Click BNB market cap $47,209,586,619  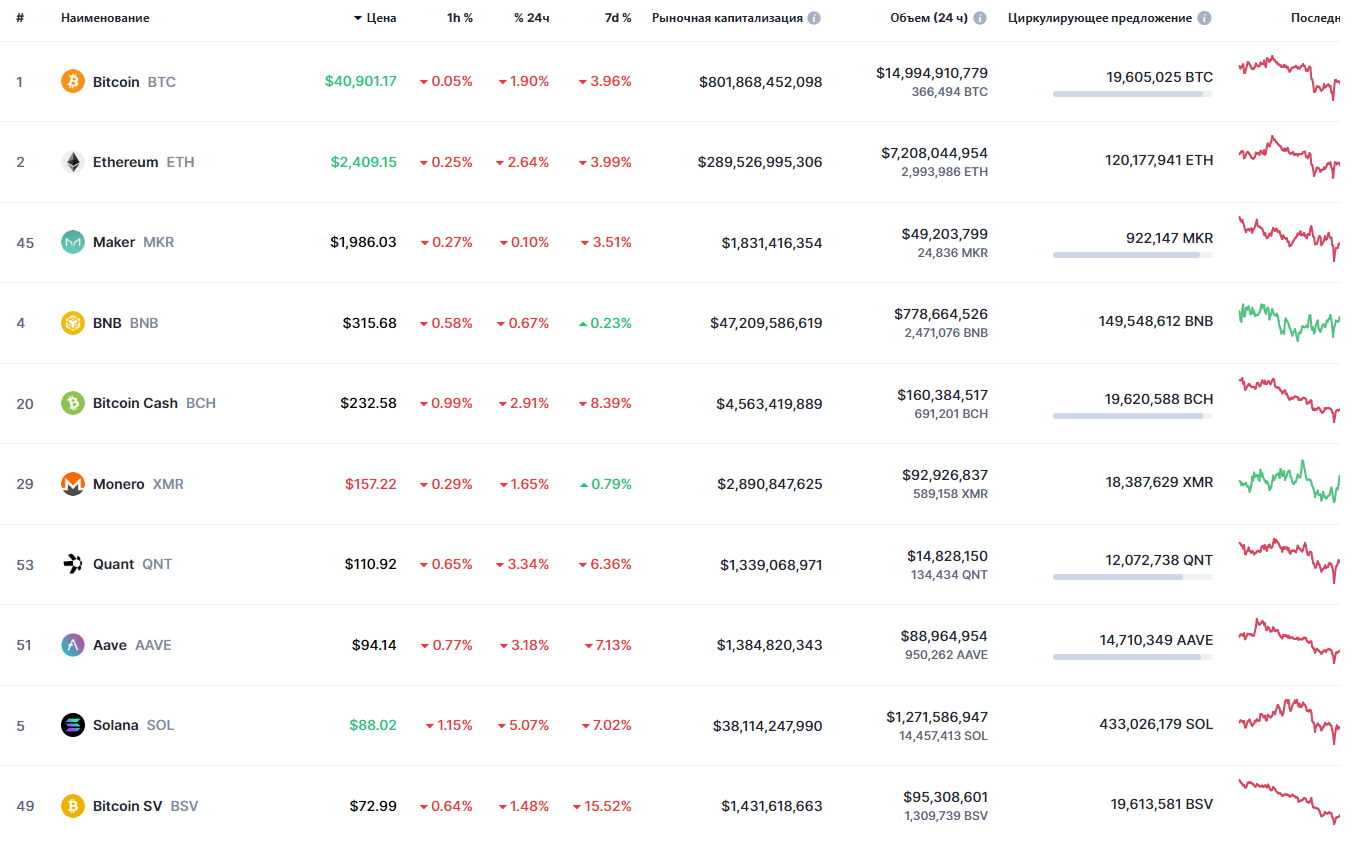click(x=766, y=323)
